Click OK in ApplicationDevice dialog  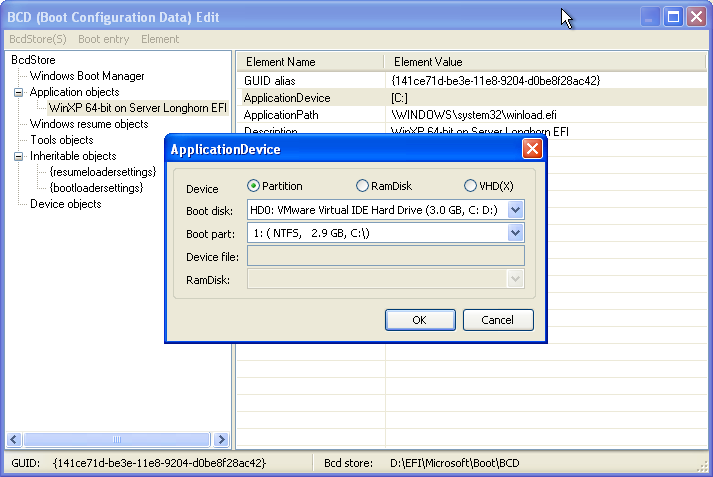(419, 320)
